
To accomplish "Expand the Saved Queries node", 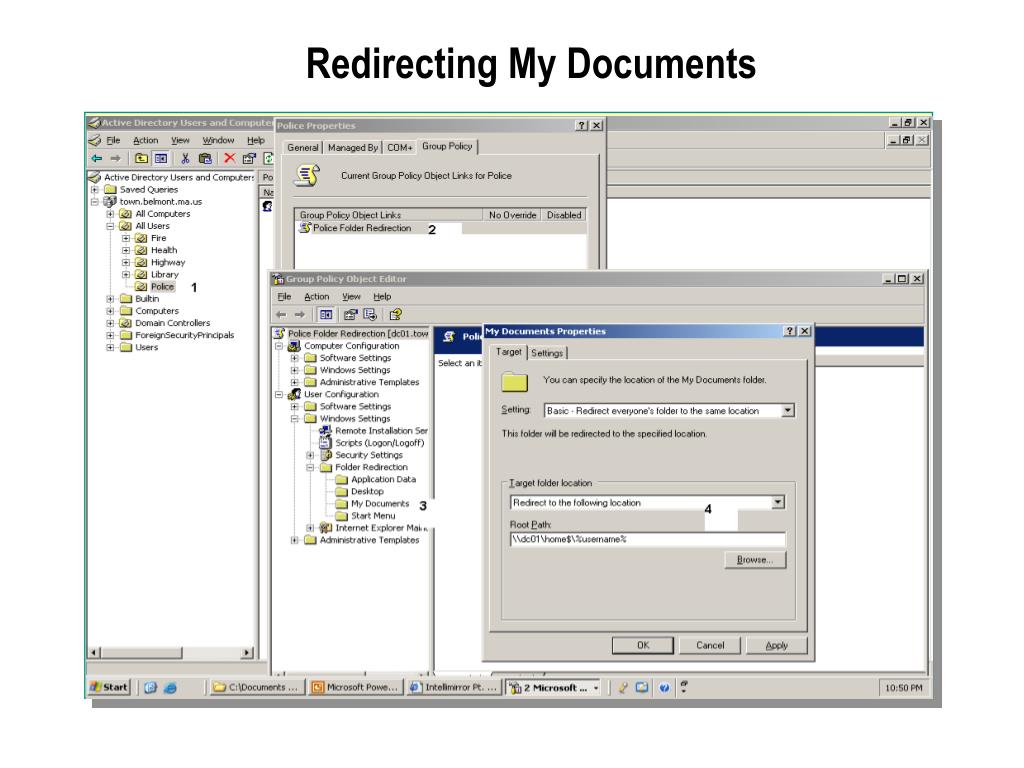I will 95,189.
